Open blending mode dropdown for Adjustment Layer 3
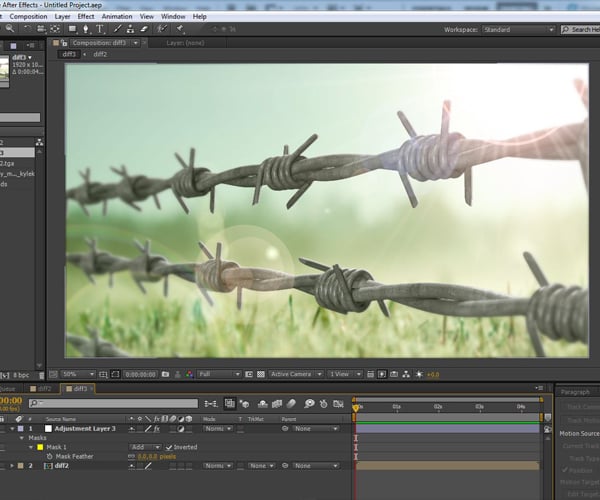Screen dimensions: 600x500 [x=218, y=428]
